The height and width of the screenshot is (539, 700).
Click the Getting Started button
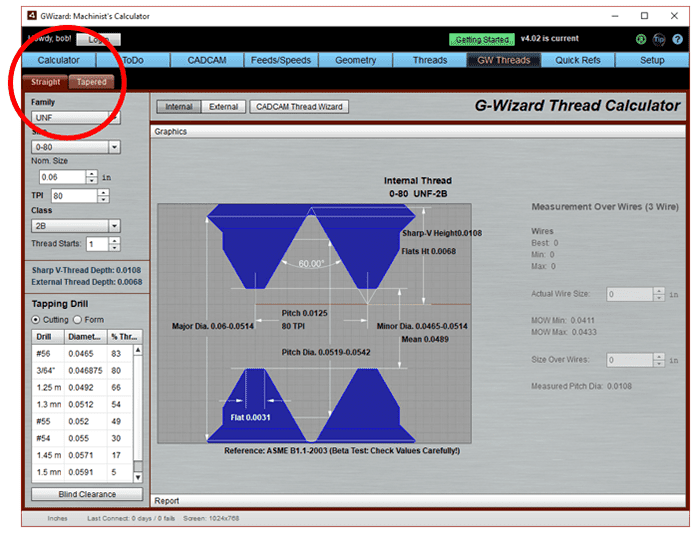[x=482, y=40]
